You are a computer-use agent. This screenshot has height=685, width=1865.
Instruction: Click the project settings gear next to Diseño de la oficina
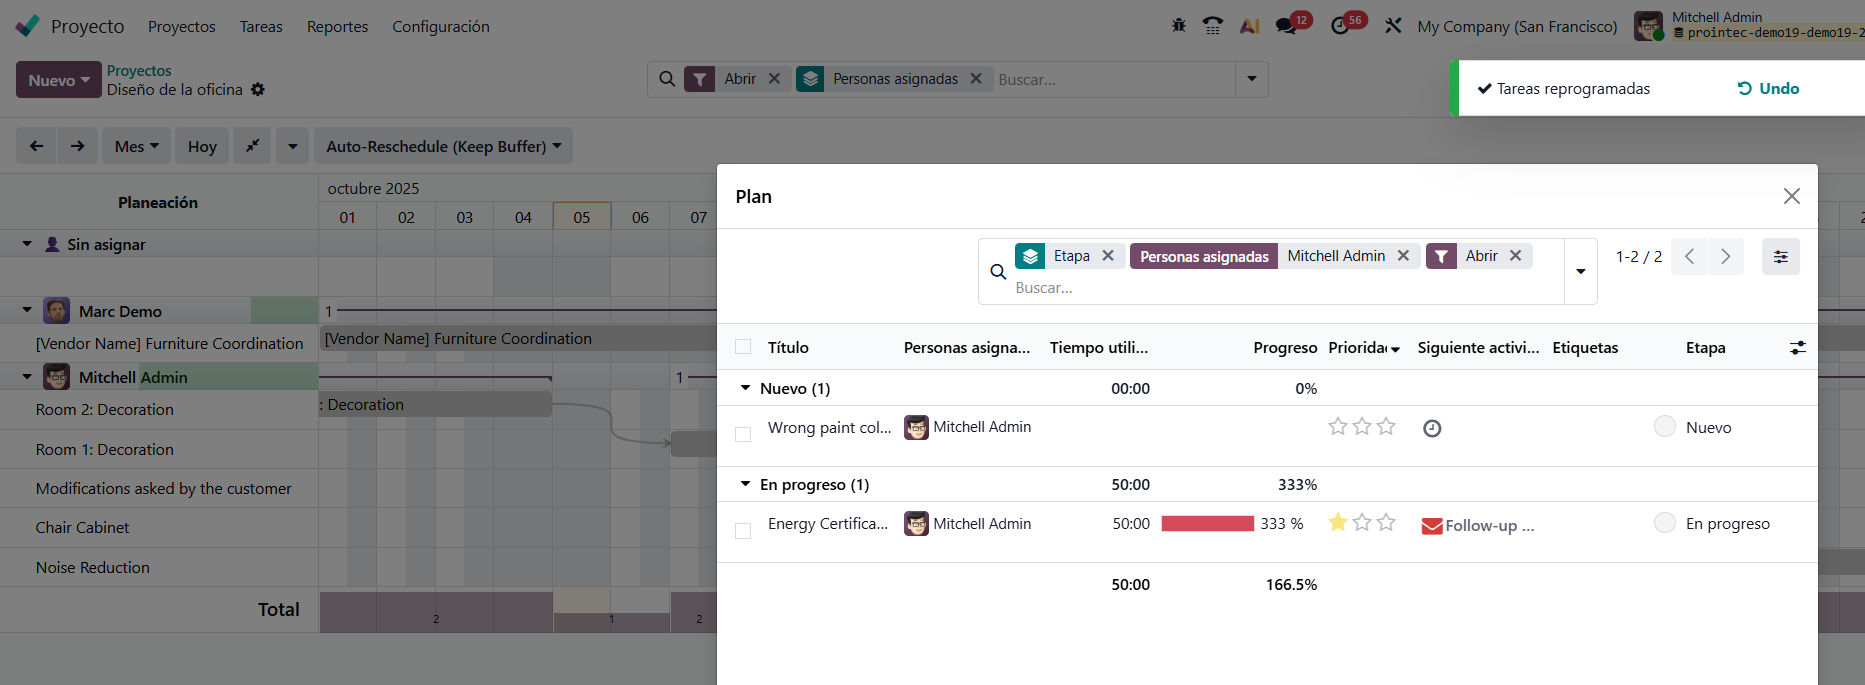pyautogui.click(x=258, y=90)
